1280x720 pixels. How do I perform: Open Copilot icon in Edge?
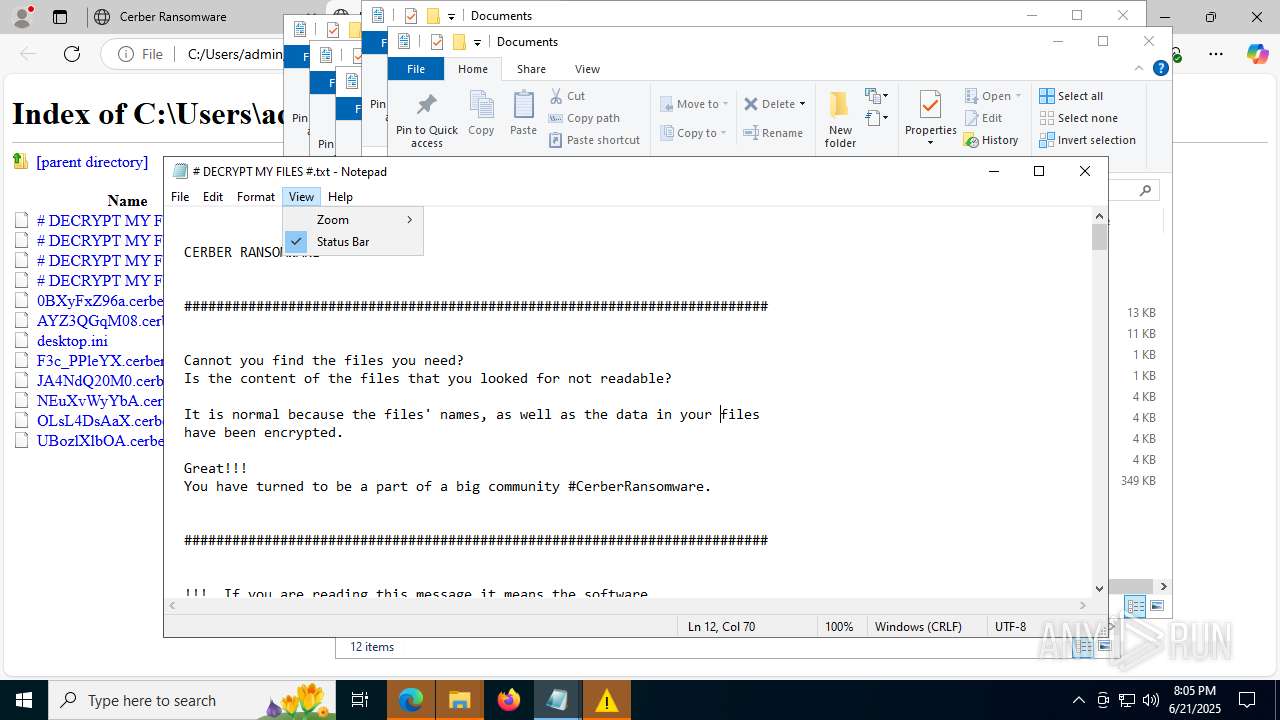click(1257, 54)
